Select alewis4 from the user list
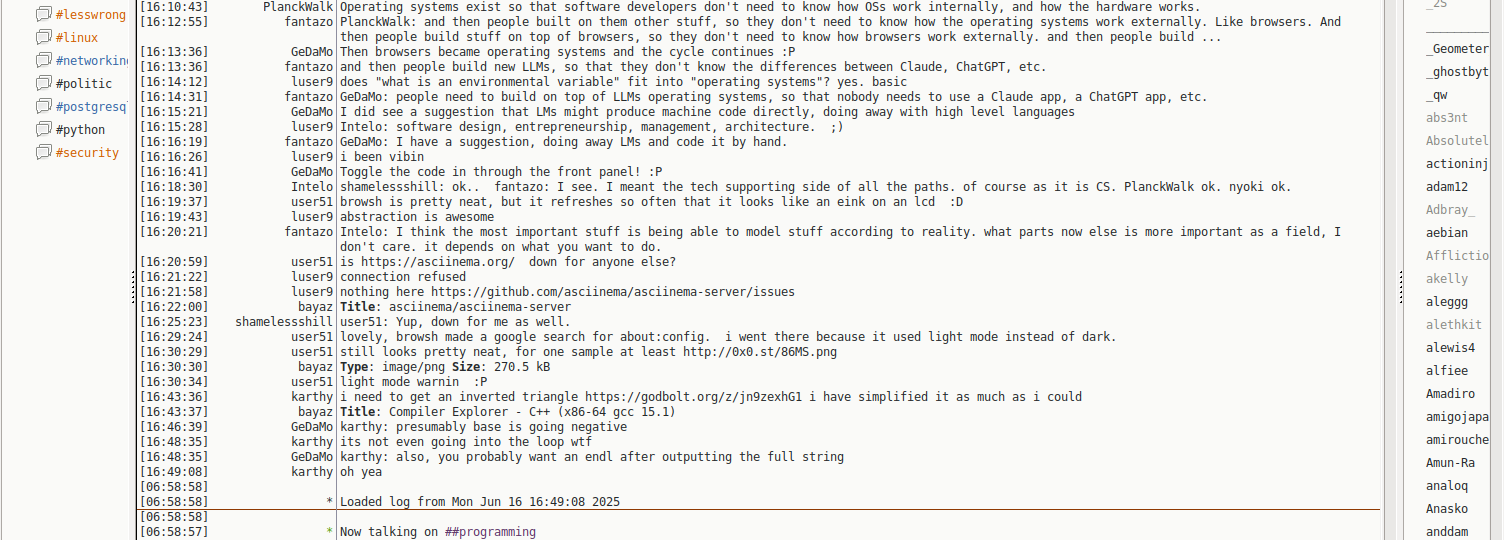 point(1450,348)
